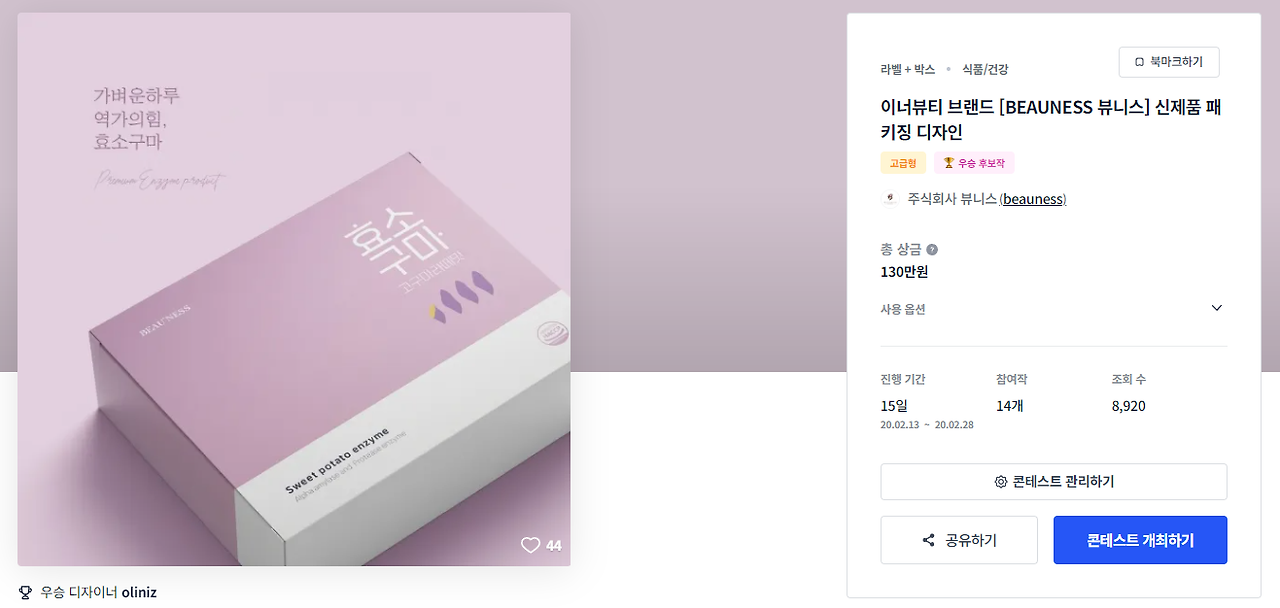Open the 효소구마 package design image
The image size is (1280, 608).
tap(294, 289)
